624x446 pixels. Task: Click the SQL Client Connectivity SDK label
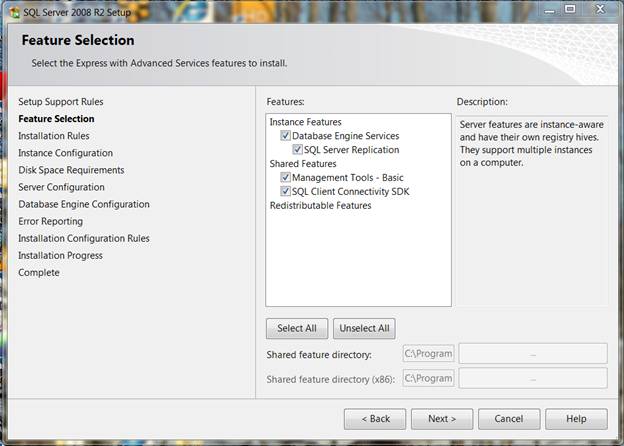pyautogui.click(x=351, y=191)
